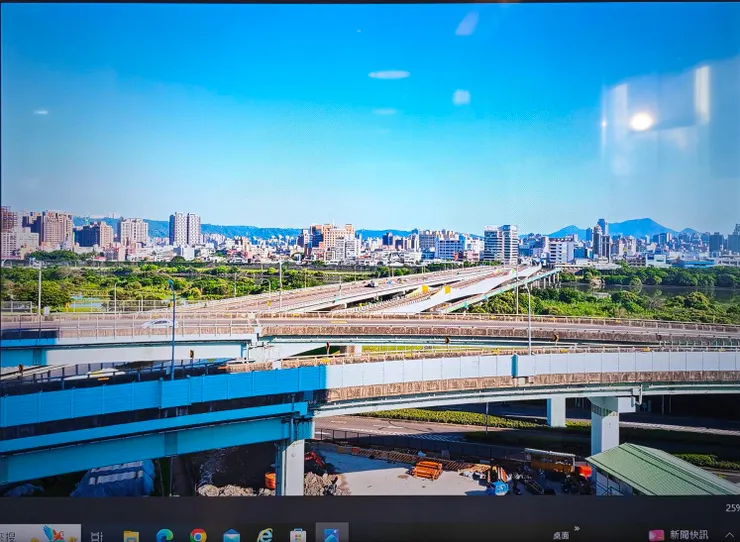Open Microsoft Store from the taskbar
The height and width of the screenshot is (542, 740).
pos(298,536)
